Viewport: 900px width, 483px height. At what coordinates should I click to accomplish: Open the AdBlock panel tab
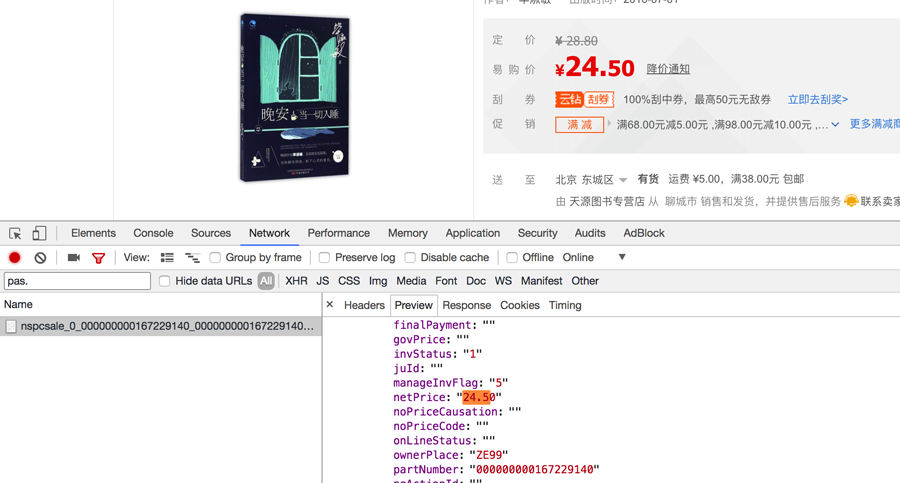[644, 233]
